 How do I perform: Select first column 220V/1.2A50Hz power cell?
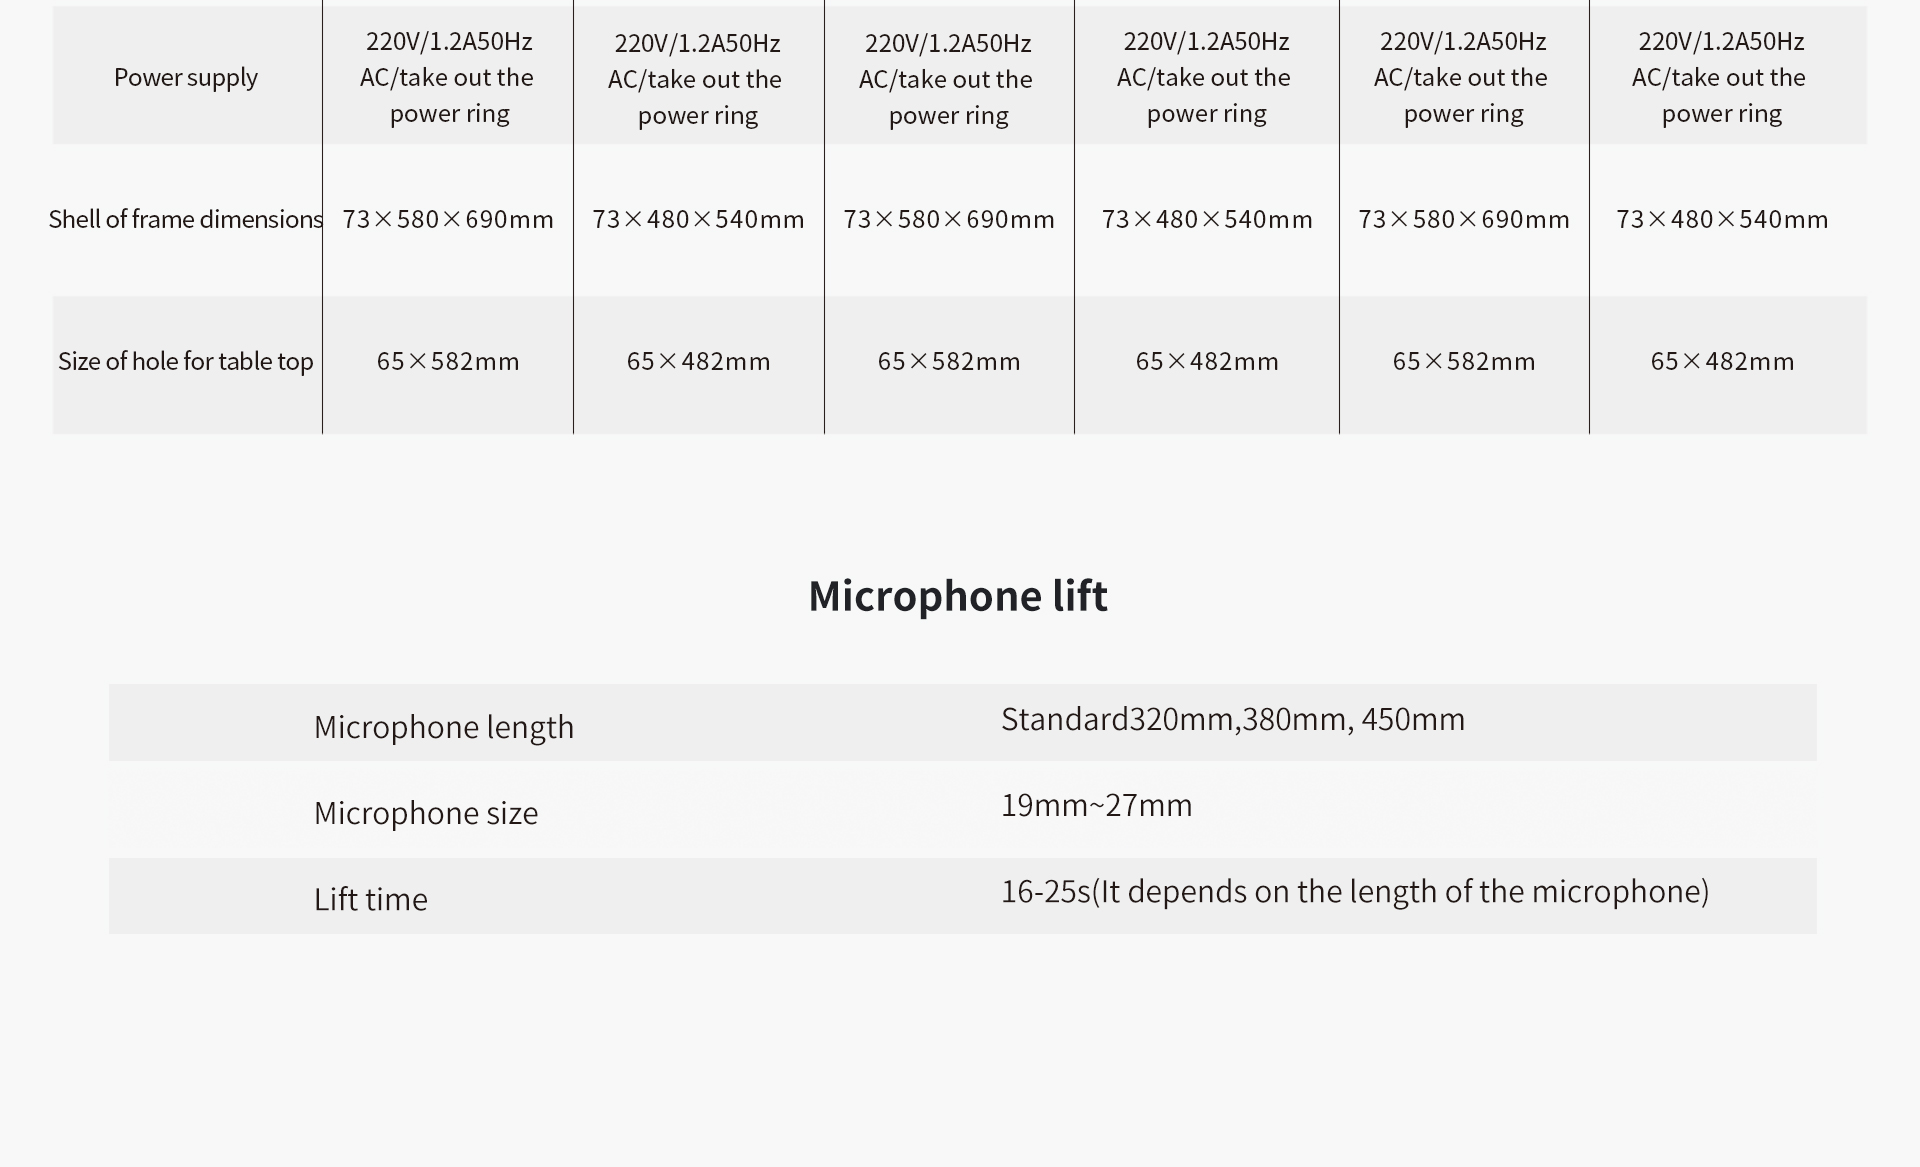(x=448, y=77)
